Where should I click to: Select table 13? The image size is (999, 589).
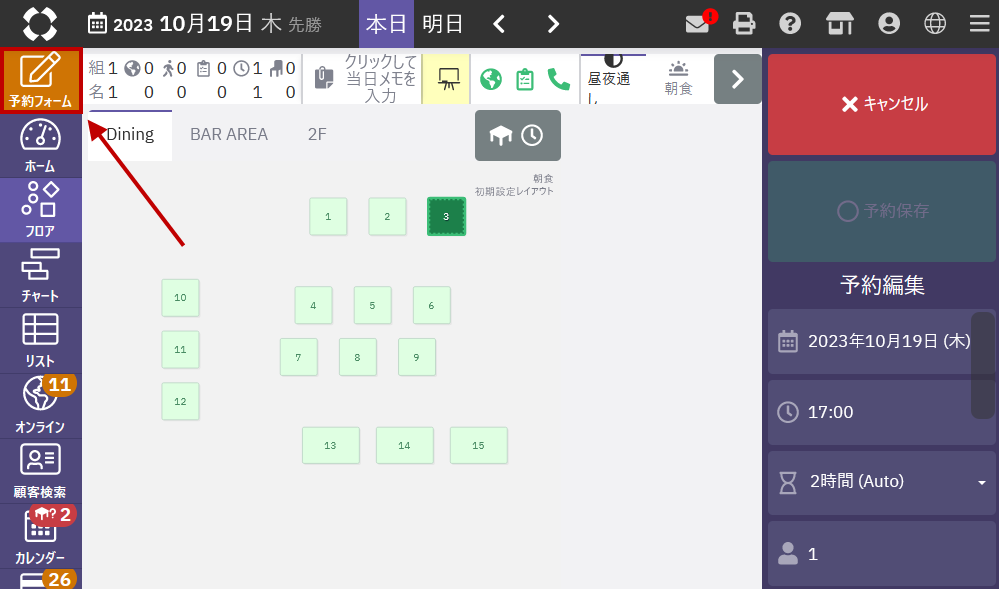tap(331, 446)
